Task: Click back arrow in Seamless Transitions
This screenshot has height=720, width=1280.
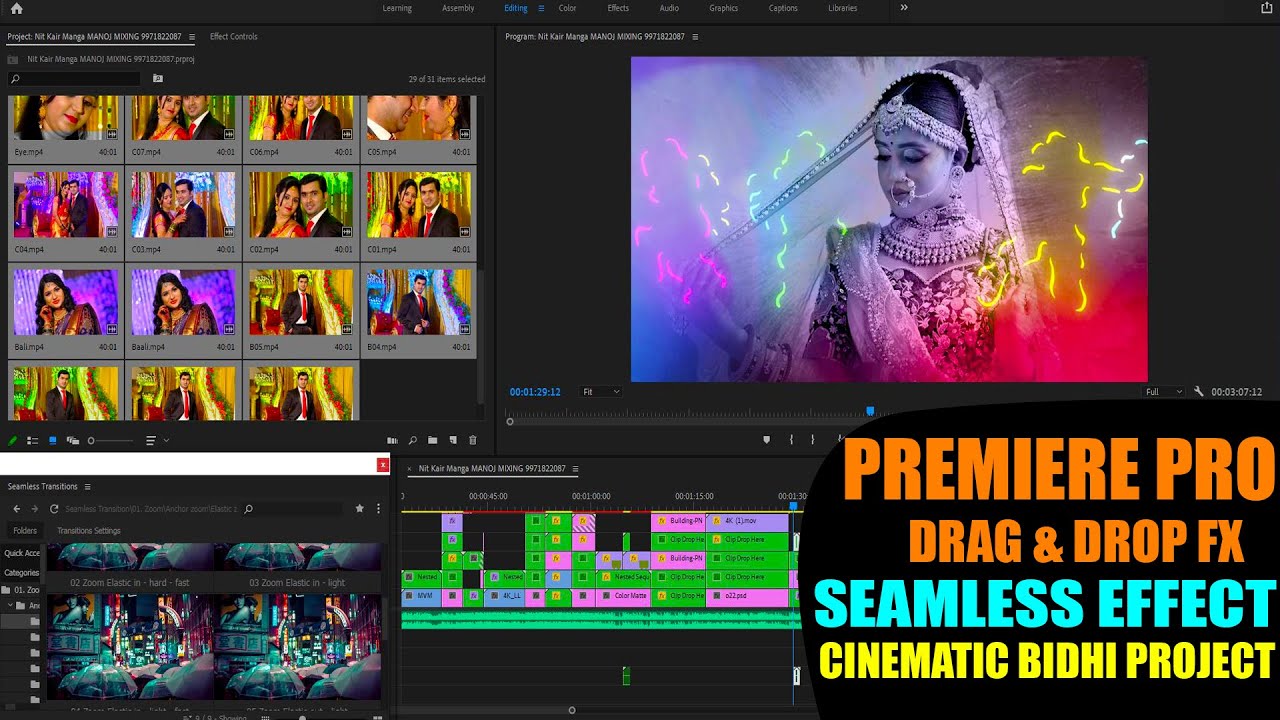Action: (16, 509)
